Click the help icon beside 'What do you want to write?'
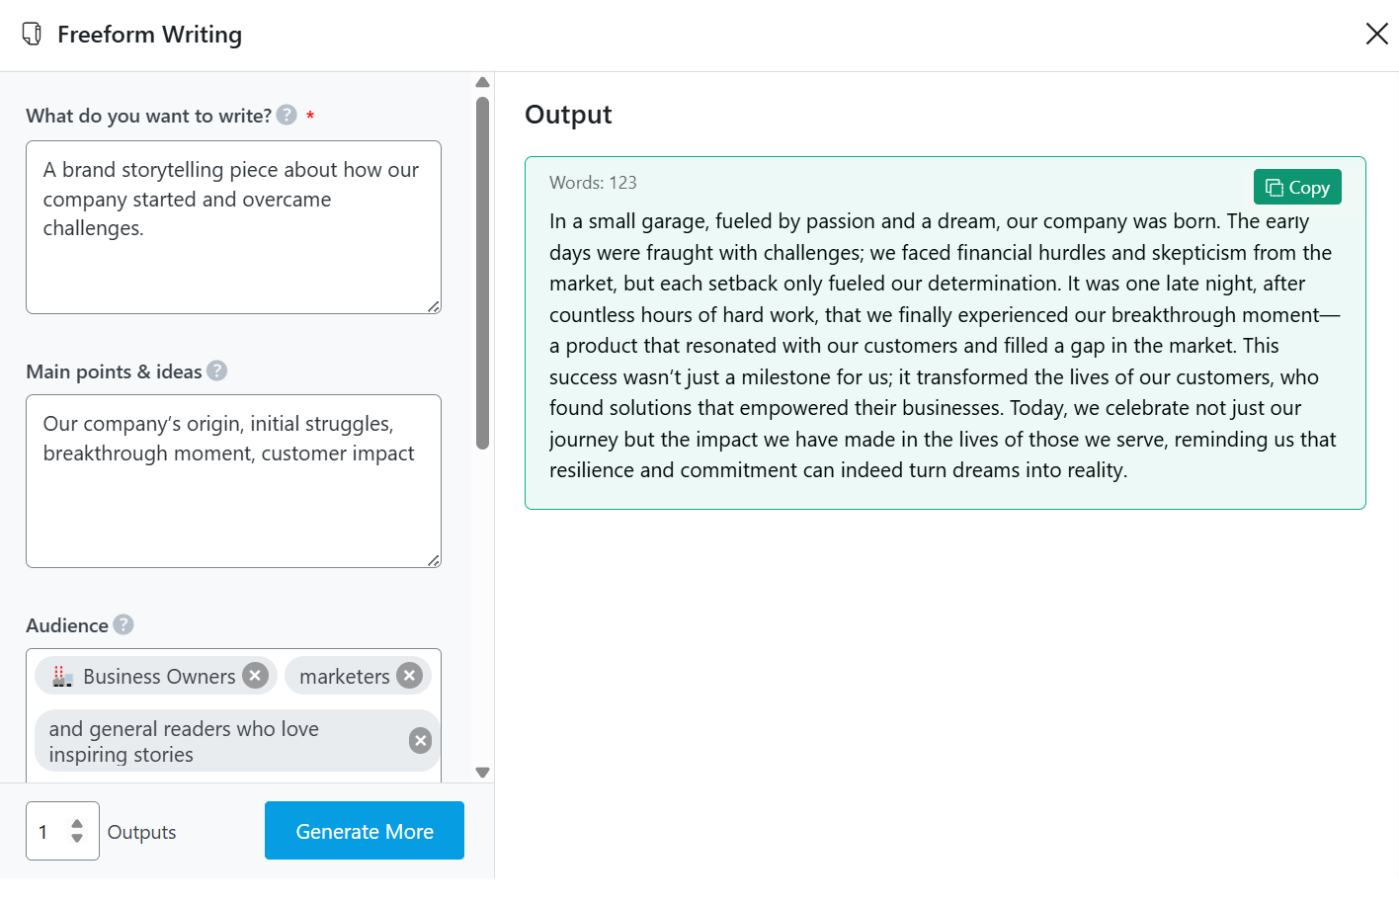 [287, 115]
